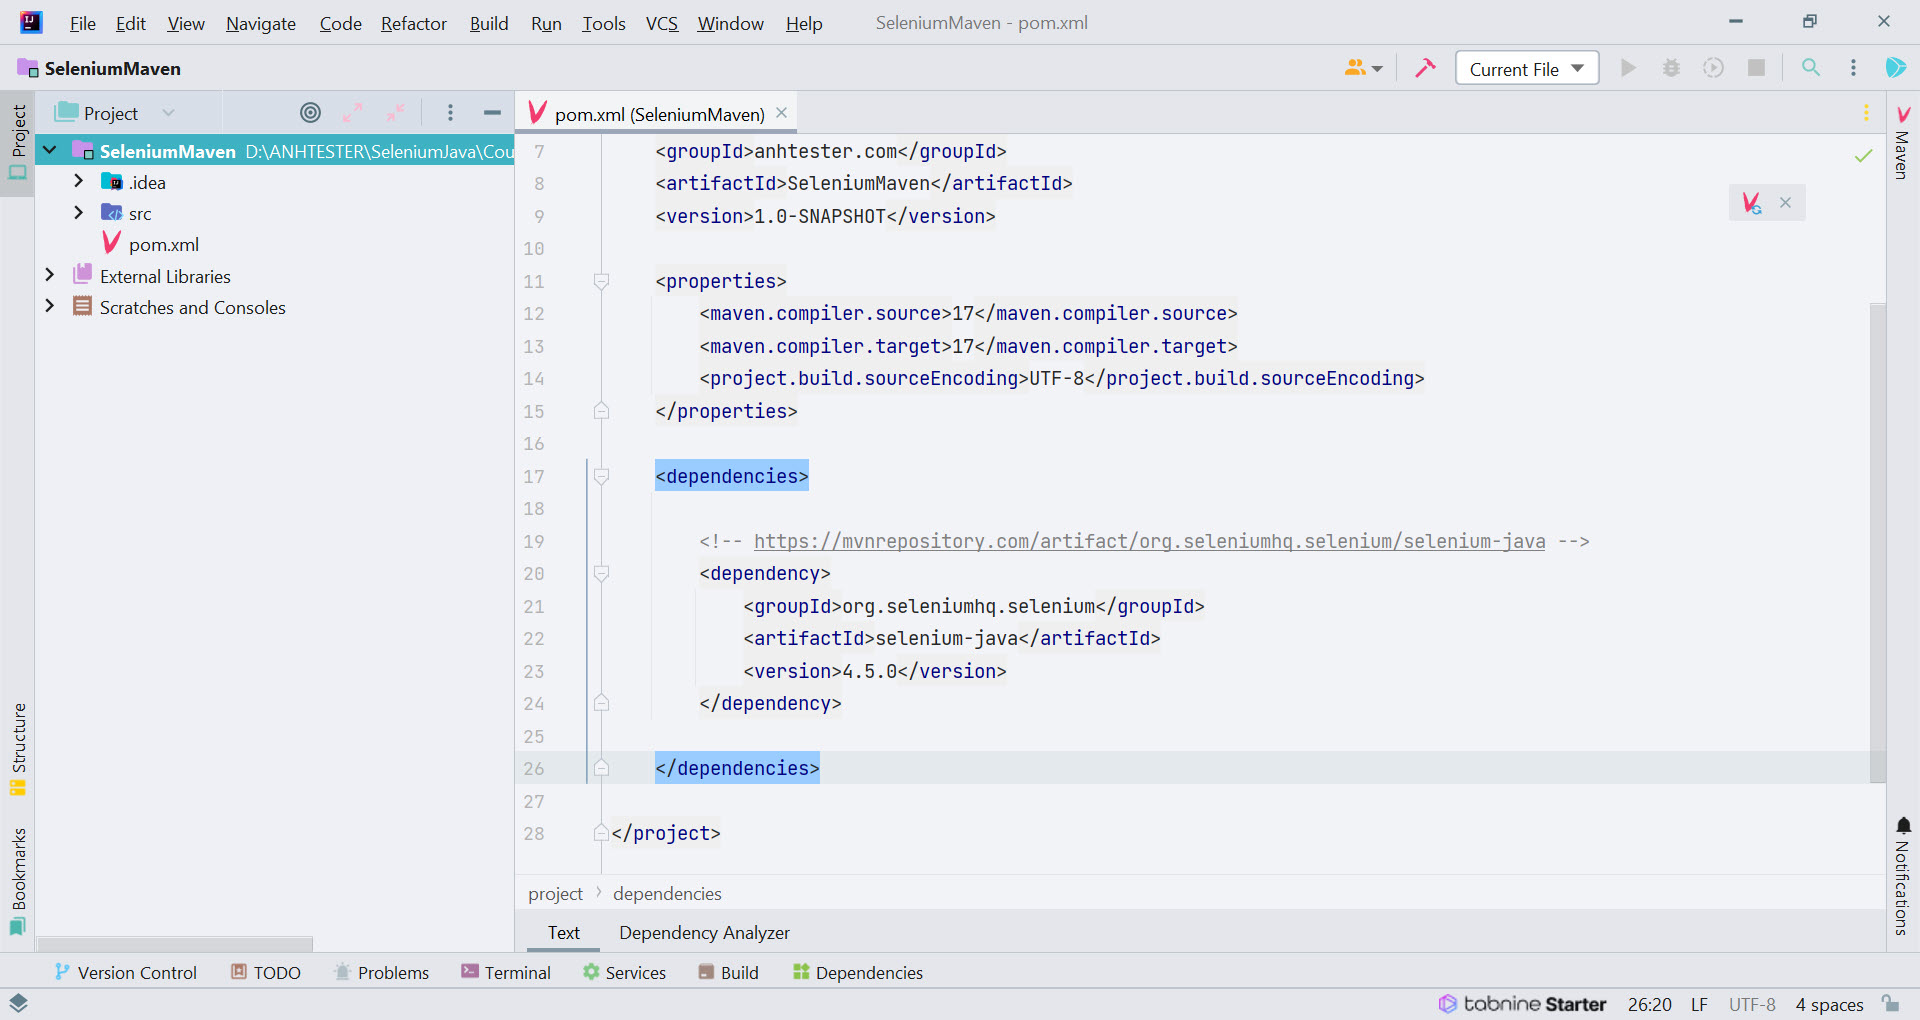Switch to Dependency Analyzer tab
The width and height of the screenshot is (1920, 1020).
704,932
